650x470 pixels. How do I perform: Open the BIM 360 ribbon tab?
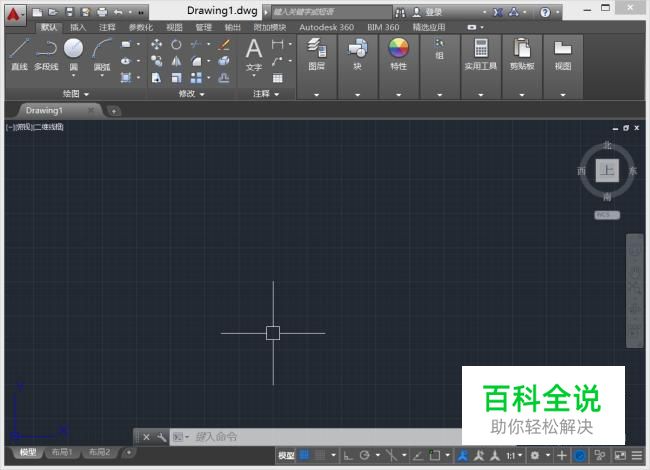click(383, 27)
